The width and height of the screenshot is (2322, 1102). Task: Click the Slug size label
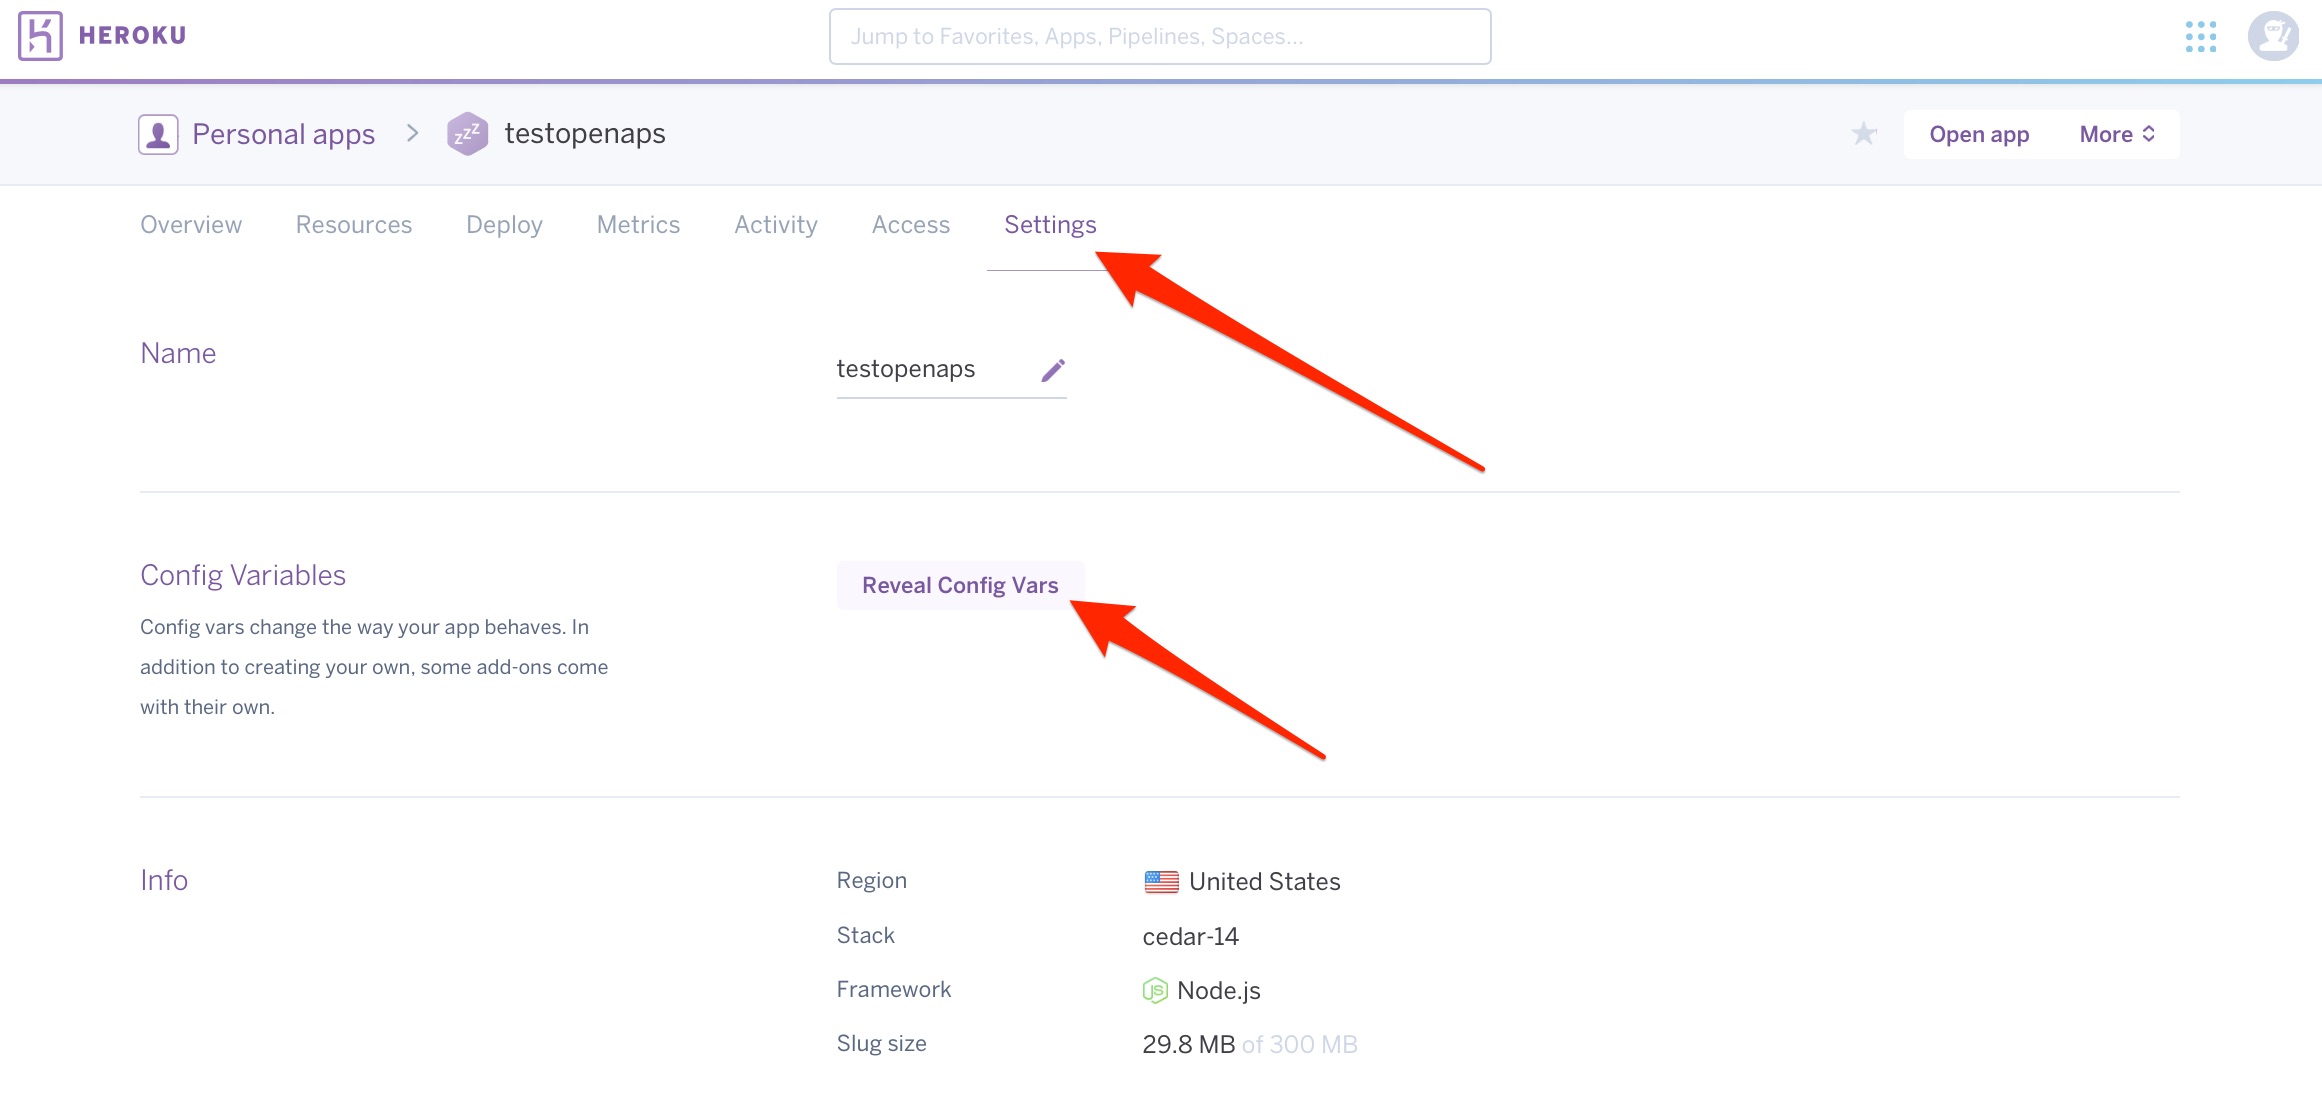pos(881,1043)
